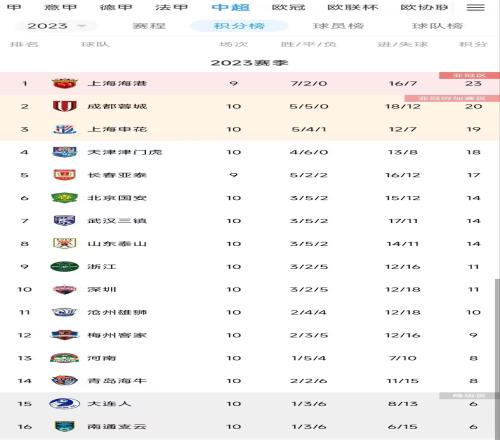Click team name 山东泰山
500x440 pixels.
pyautogui.click(x=117, y=243)
